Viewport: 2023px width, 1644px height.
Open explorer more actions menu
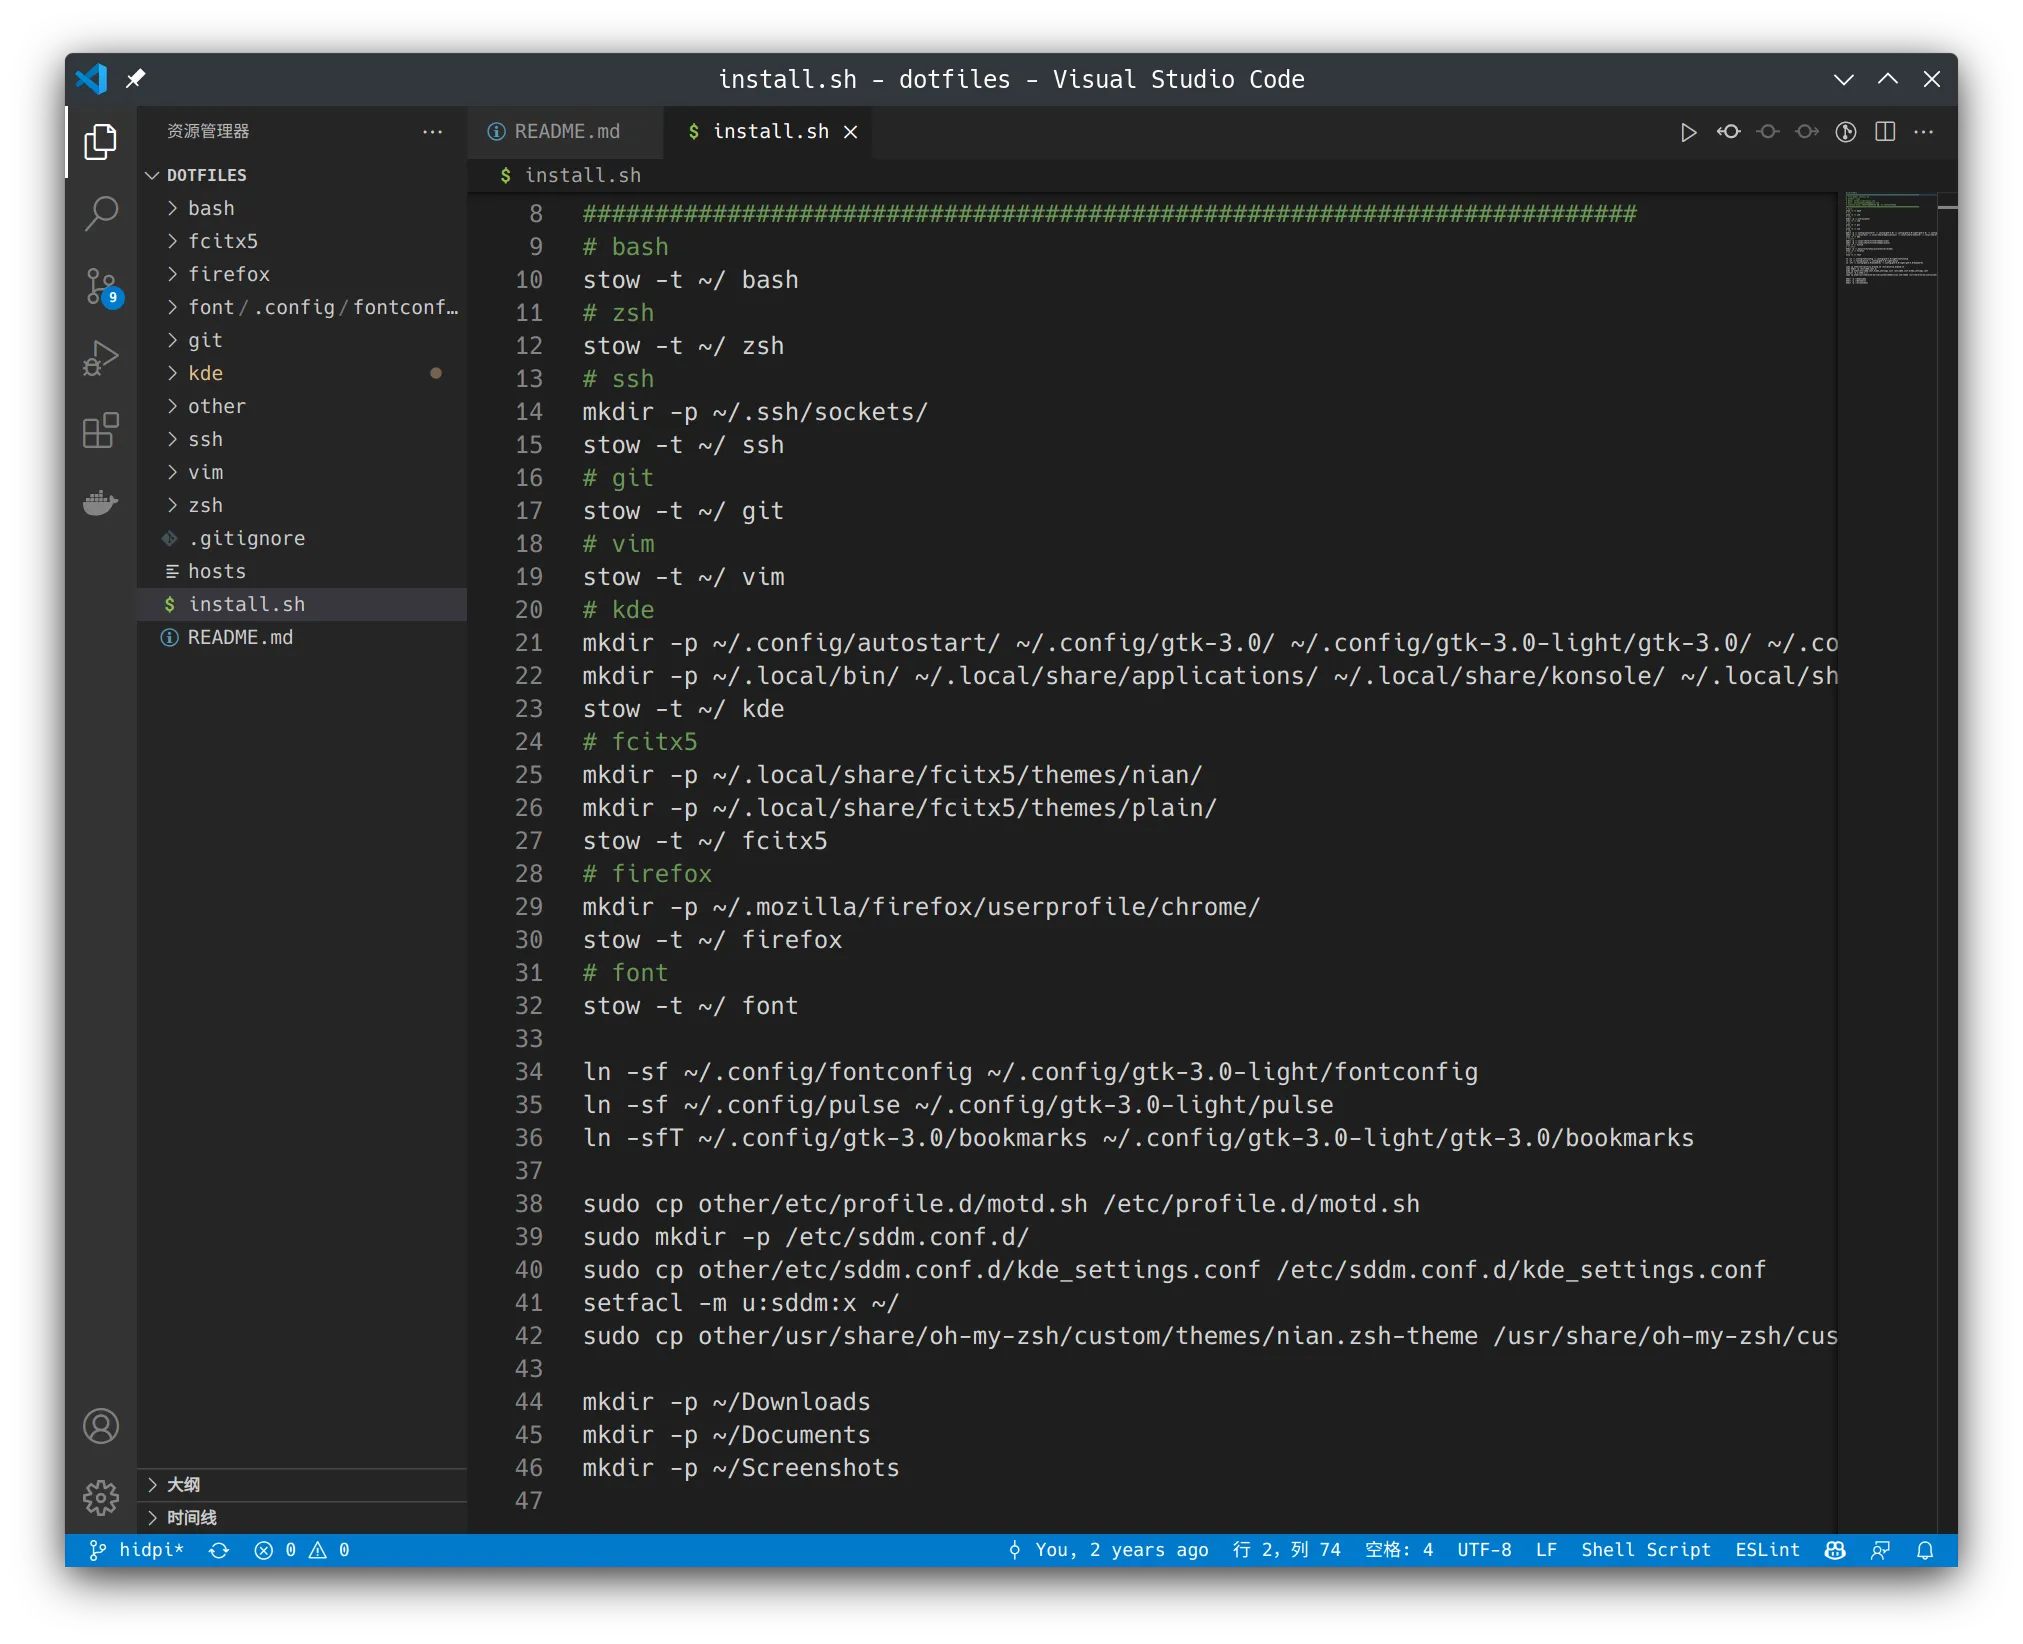pos(432,132)
